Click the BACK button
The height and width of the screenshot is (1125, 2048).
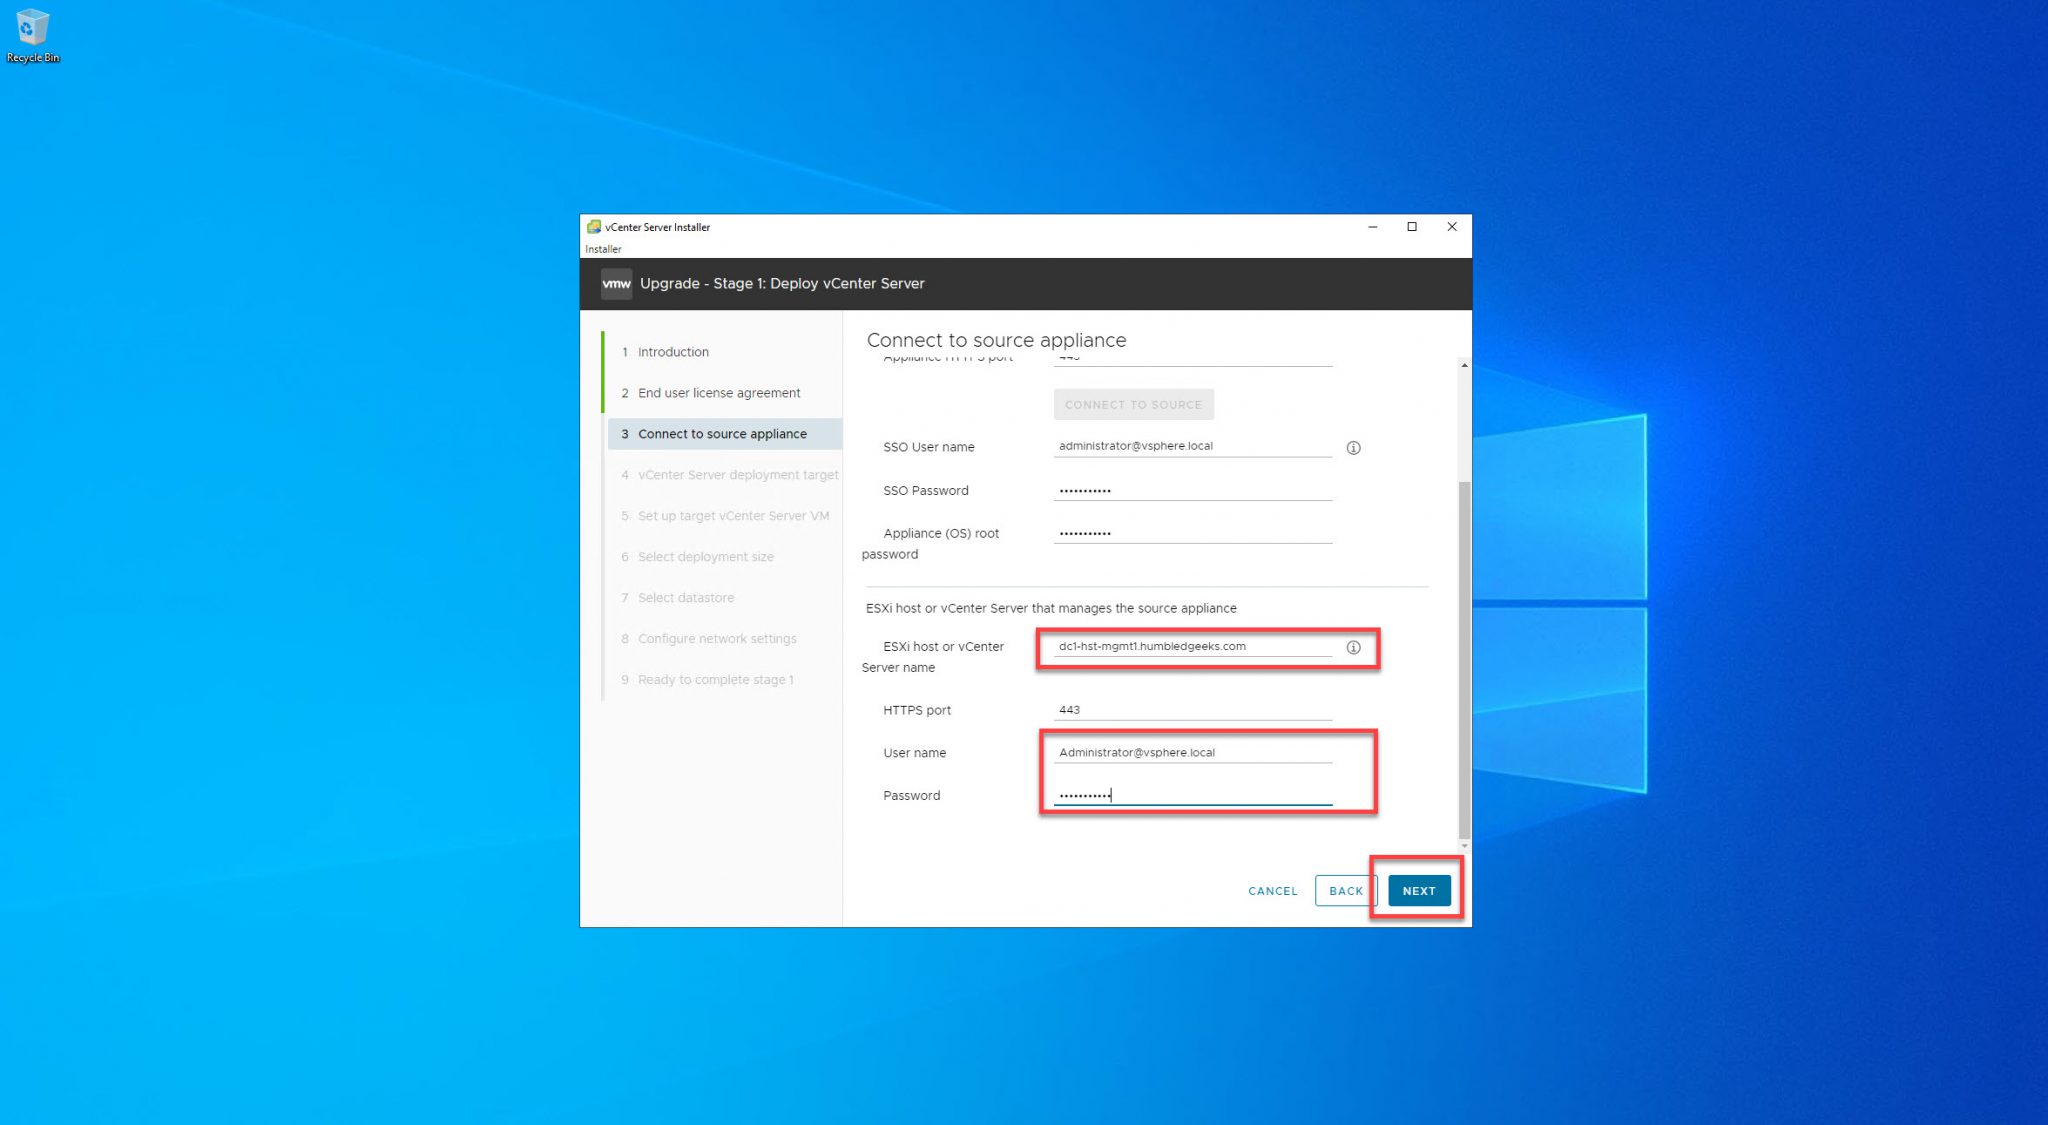point(1345,890)
